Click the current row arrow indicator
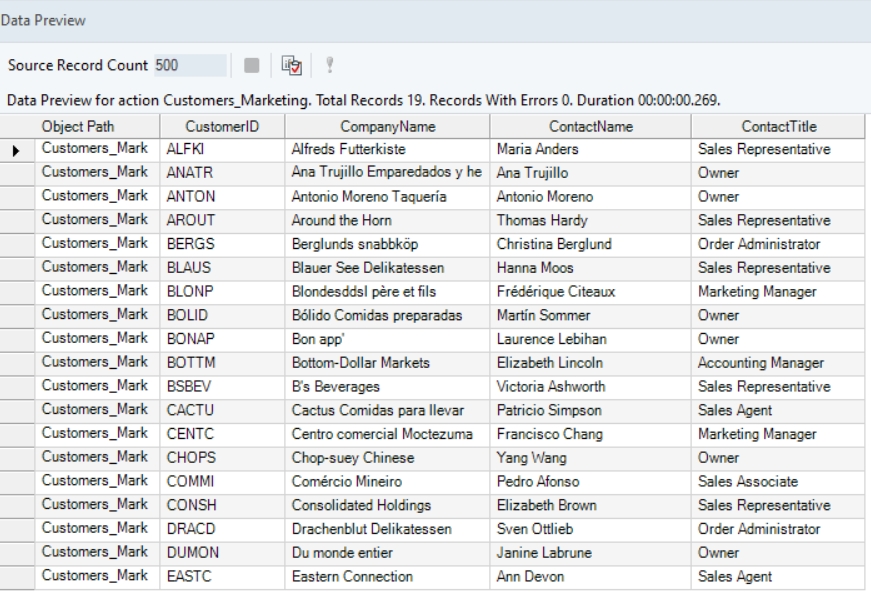 [16, 150]
